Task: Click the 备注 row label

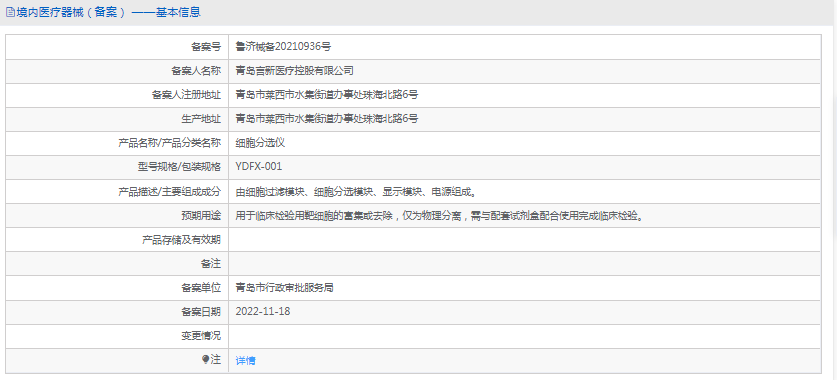Action: click(x=211, y=264)
